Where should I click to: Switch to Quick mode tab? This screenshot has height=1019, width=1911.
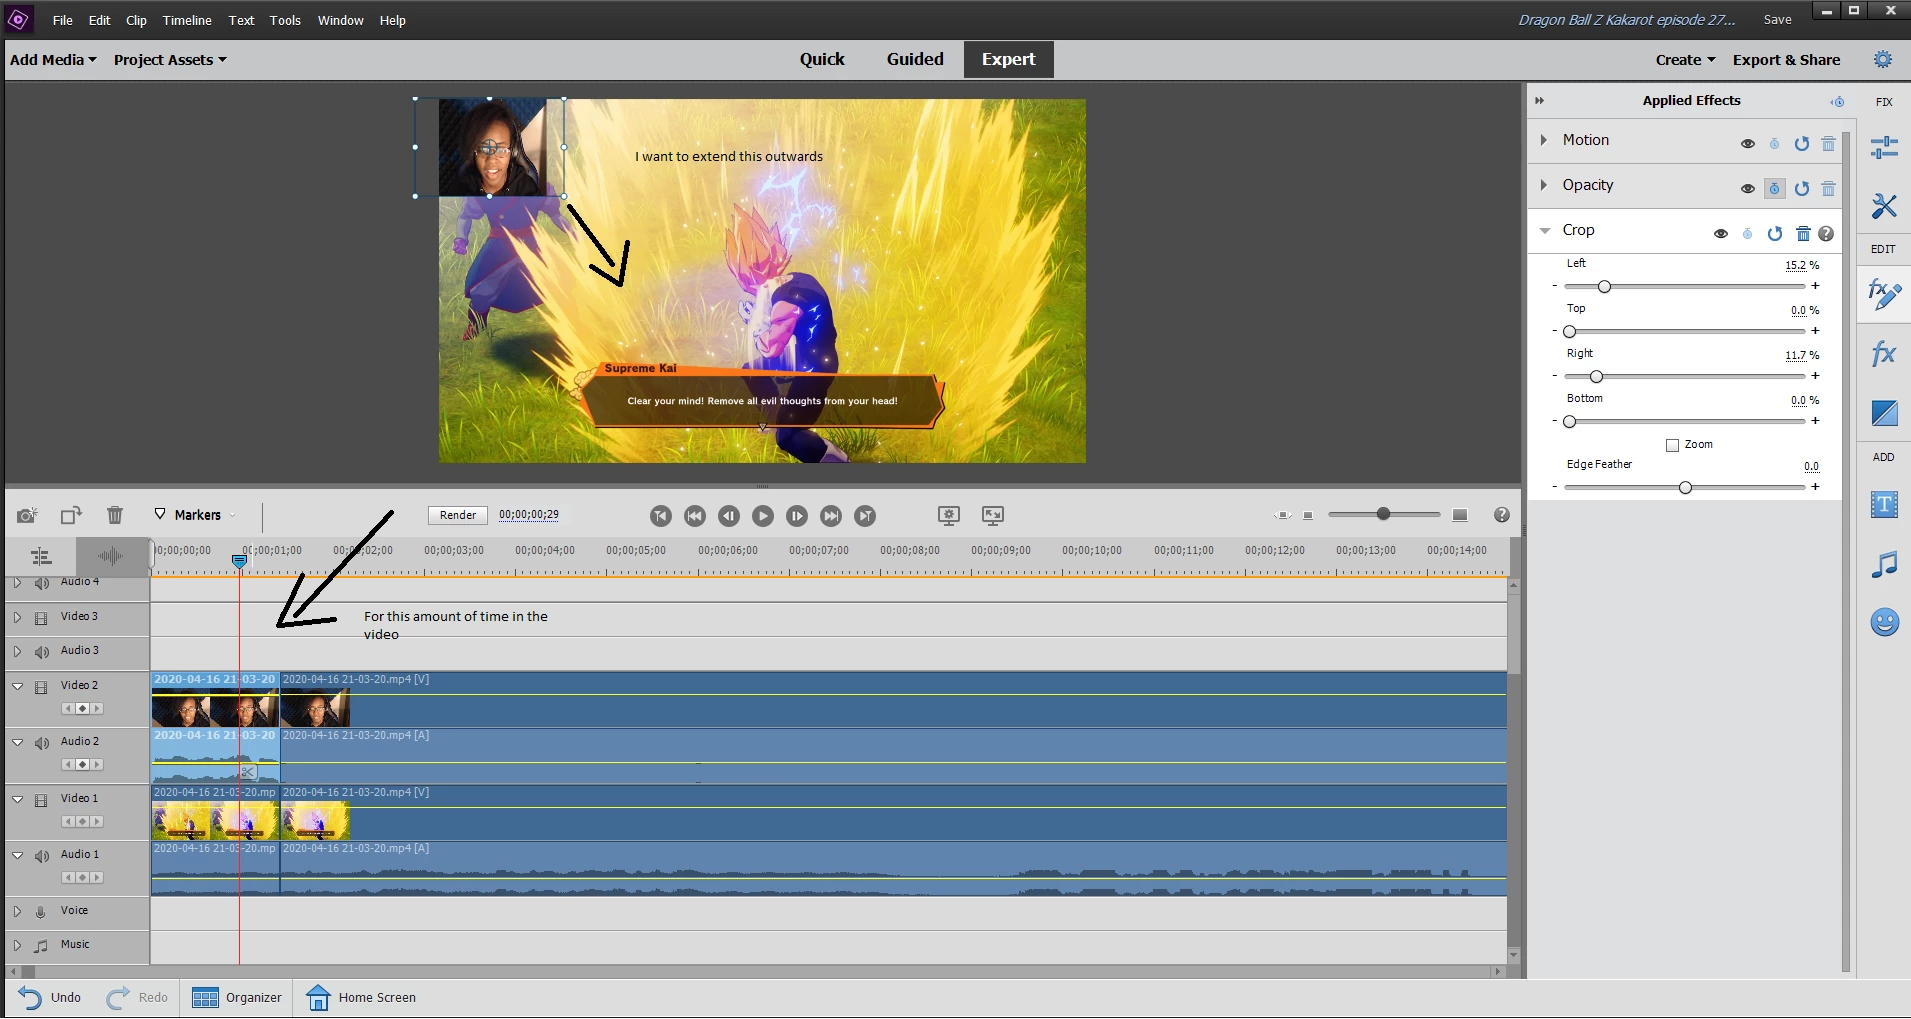[x=822, y=59]
